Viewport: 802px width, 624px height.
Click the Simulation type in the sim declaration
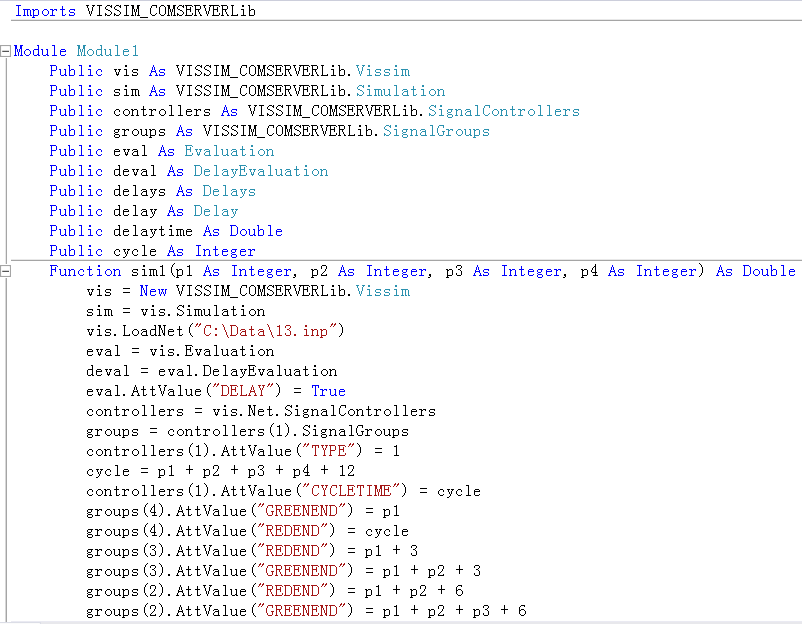pyautogui.click(x=400, y=91)
